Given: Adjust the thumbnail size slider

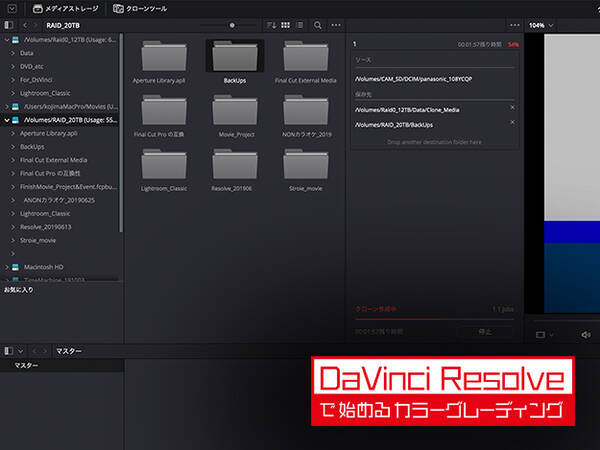Looking at the screenshot, I should tap(232, 25).
